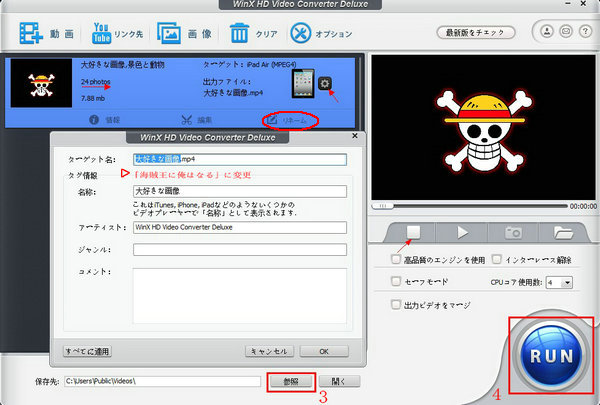The height and width of the screenshot is (405, 600).
Task: Open the output folder icon under the preview
Action: tap(563, 232)
